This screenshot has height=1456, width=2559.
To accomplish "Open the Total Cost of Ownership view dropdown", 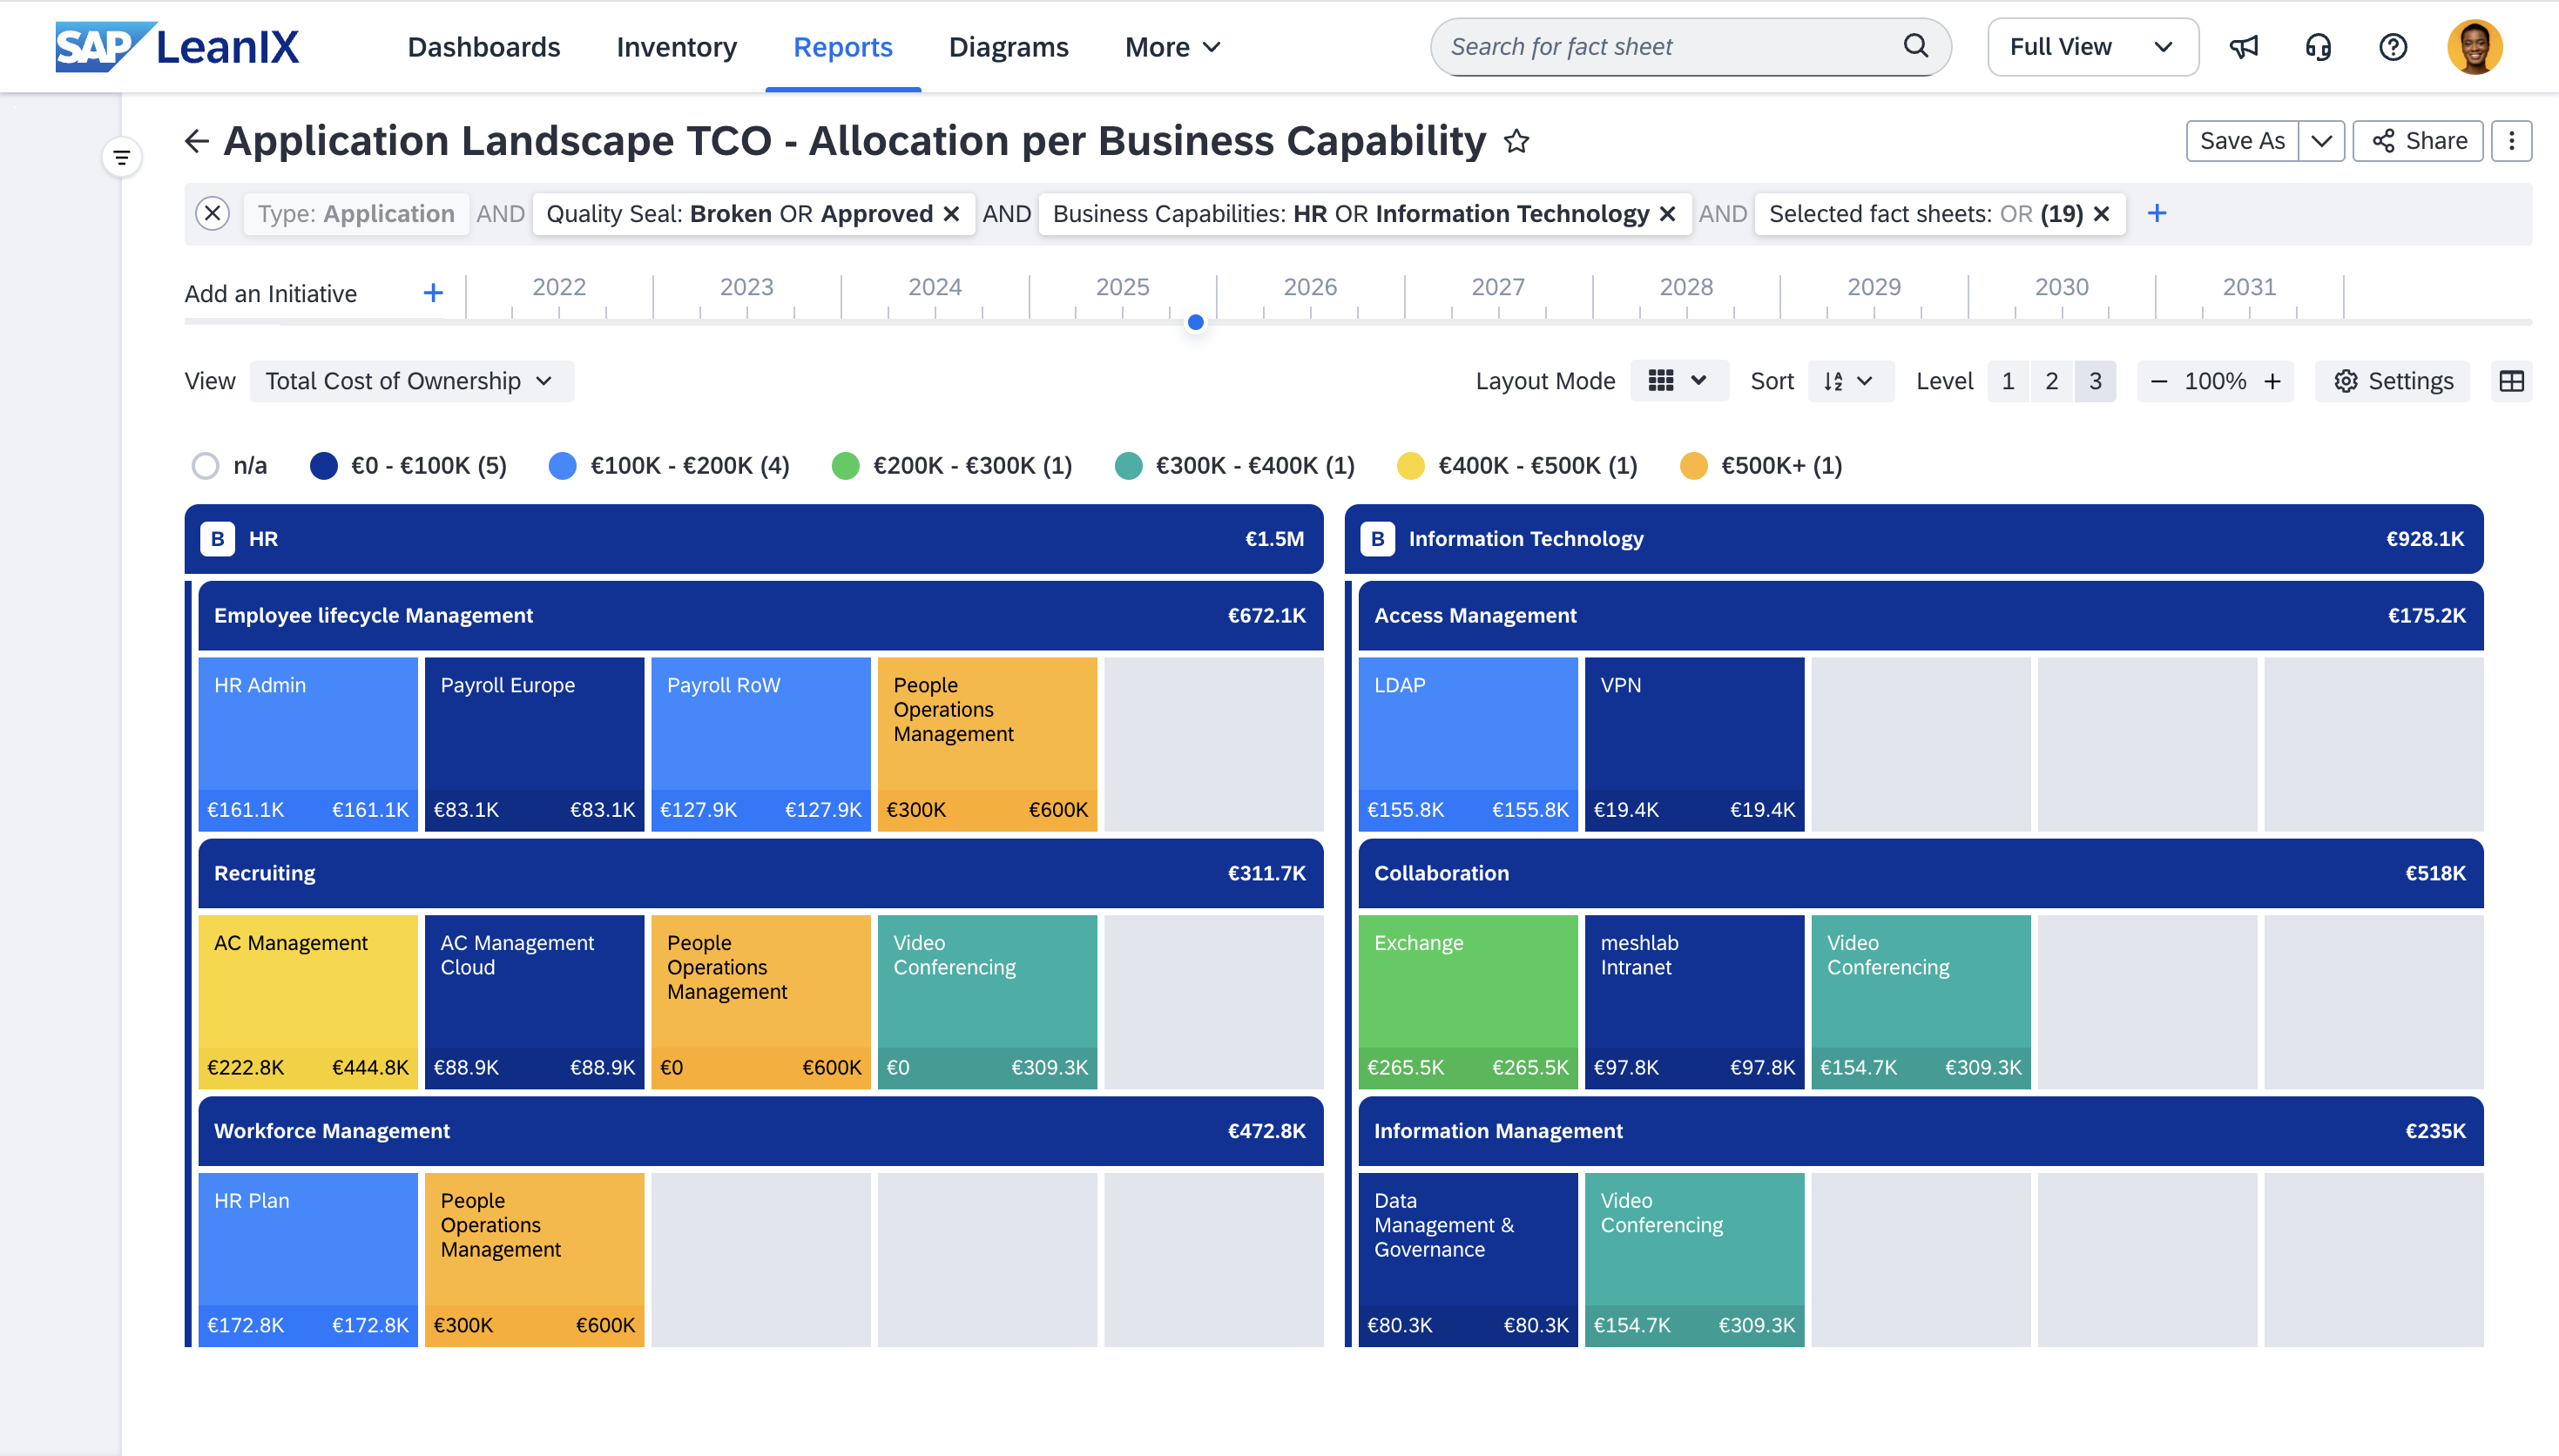I will pos(412,380).
